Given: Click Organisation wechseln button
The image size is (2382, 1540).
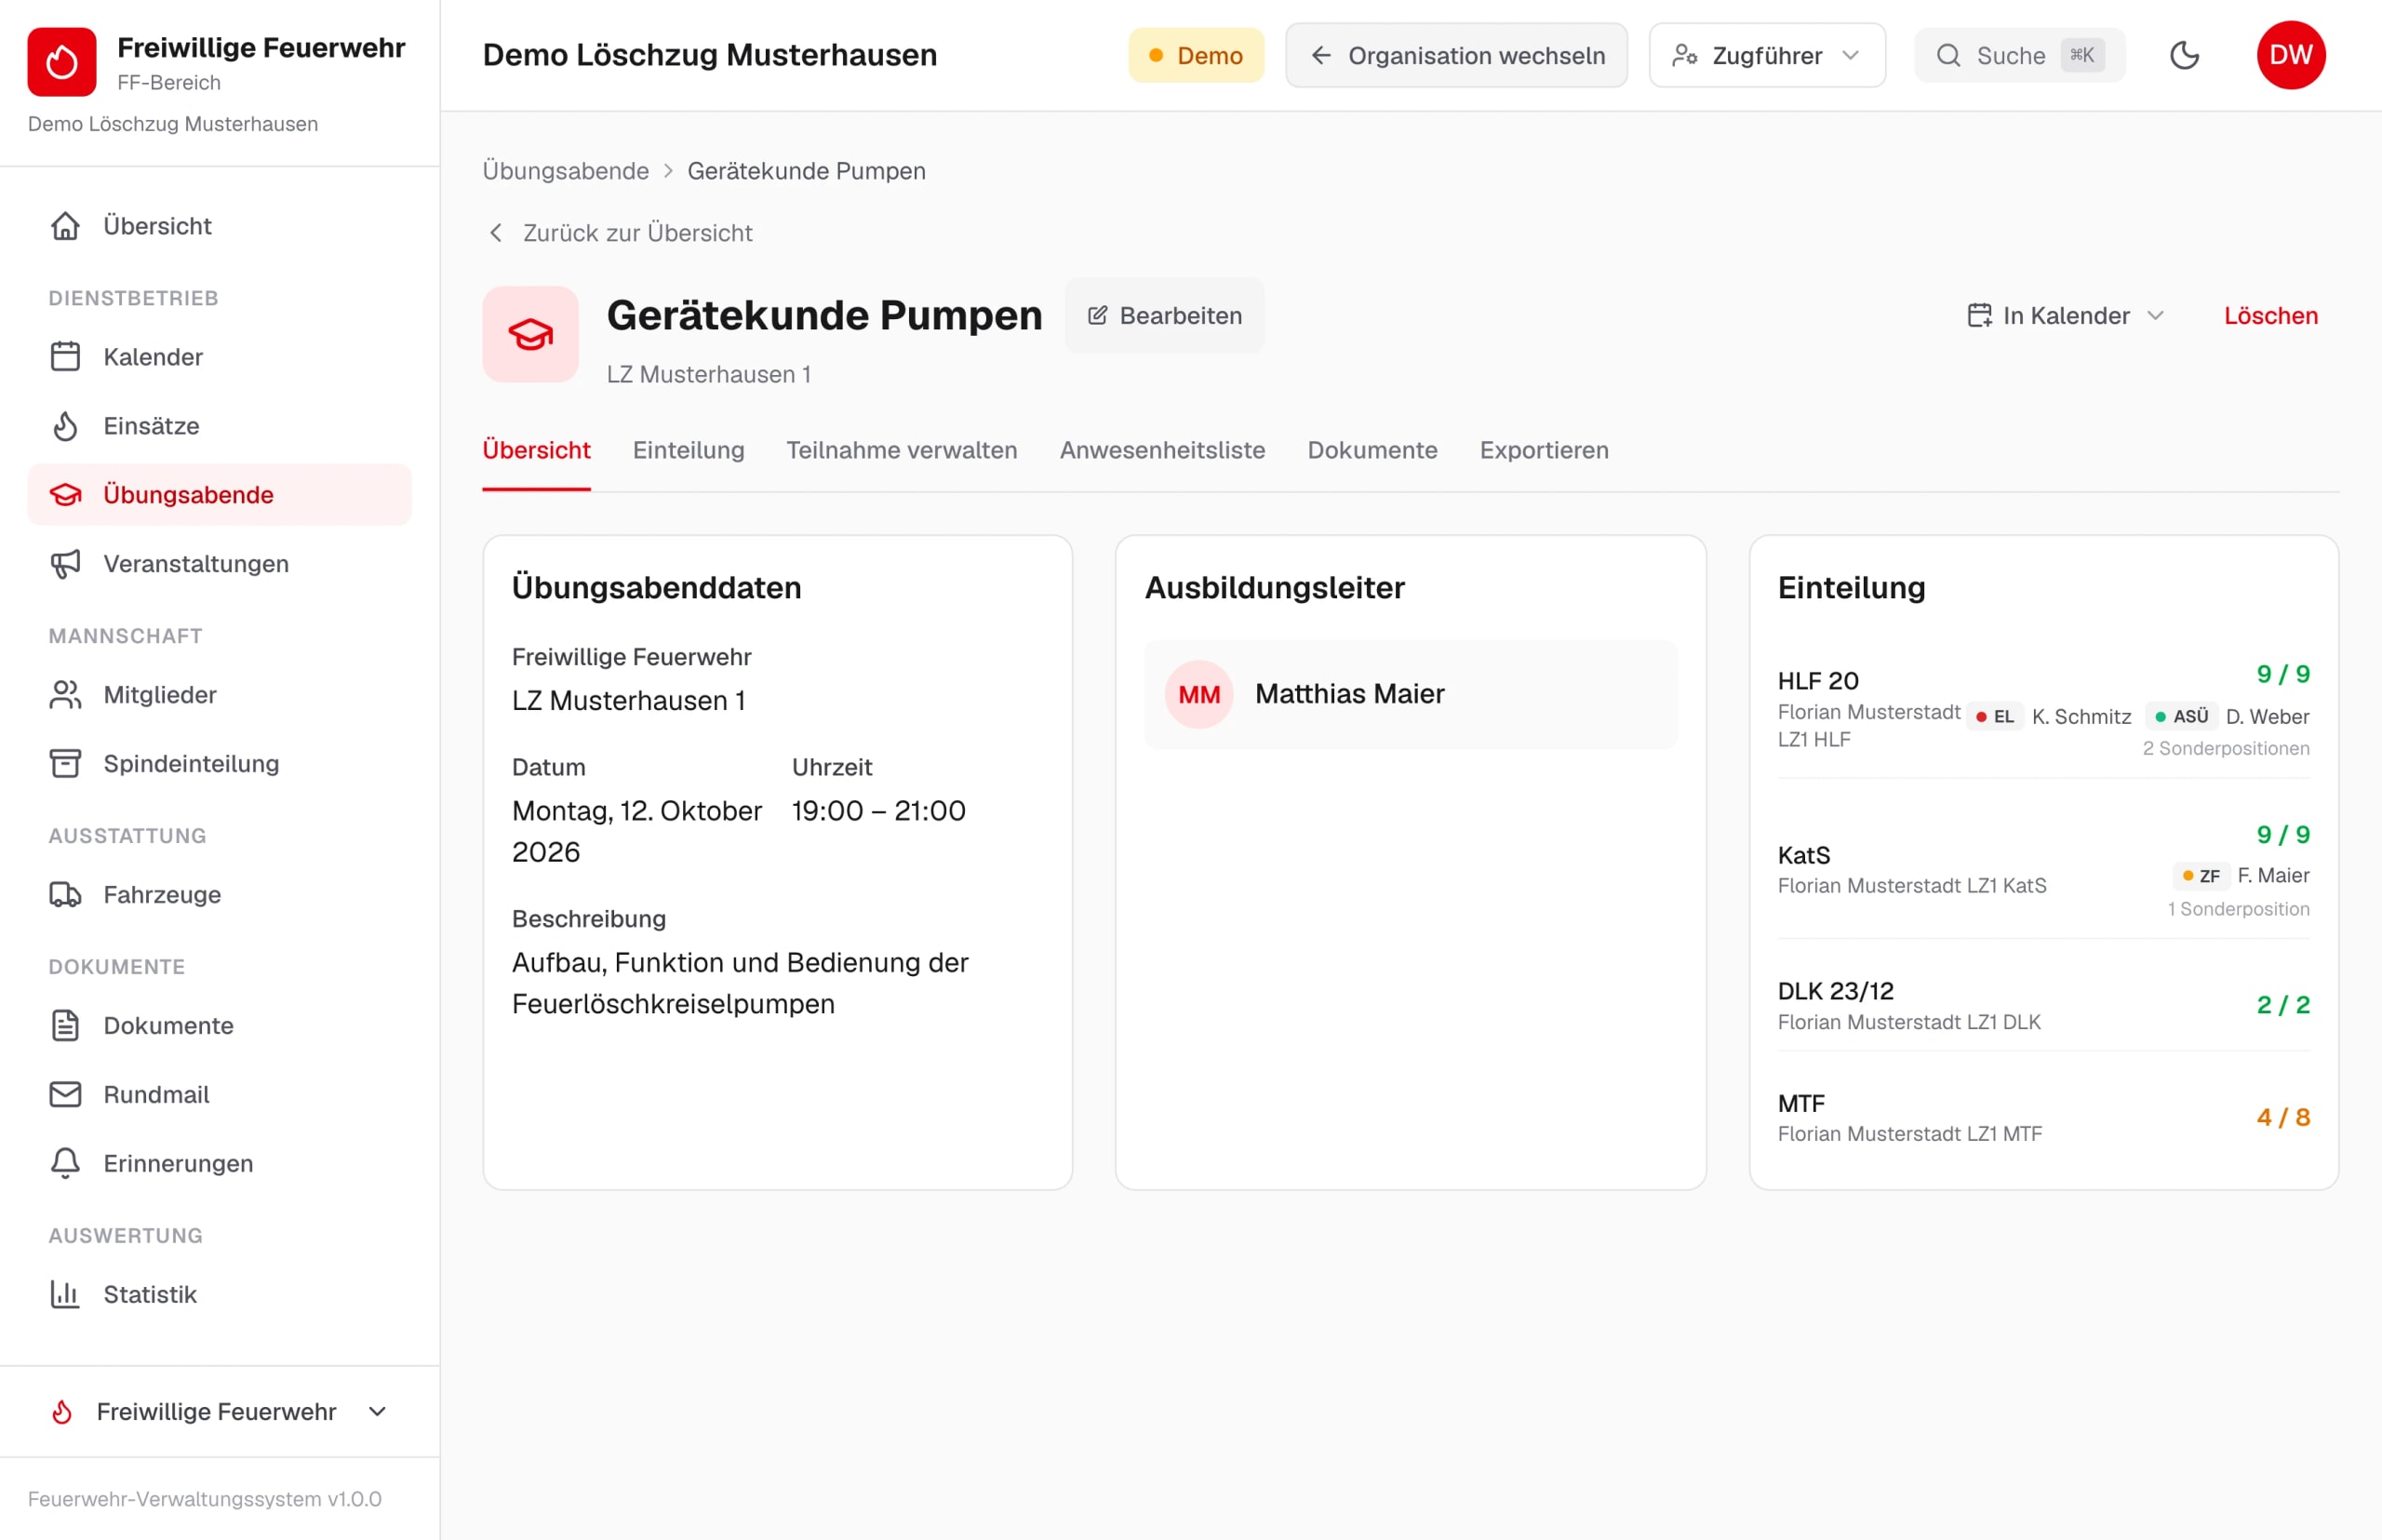Looking at the screenshot, I should [x=1457, y=56].
